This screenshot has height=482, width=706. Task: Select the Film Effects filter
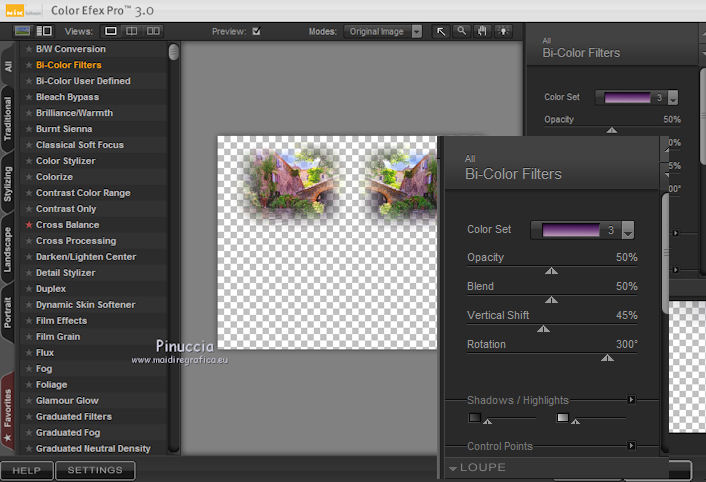62,320
